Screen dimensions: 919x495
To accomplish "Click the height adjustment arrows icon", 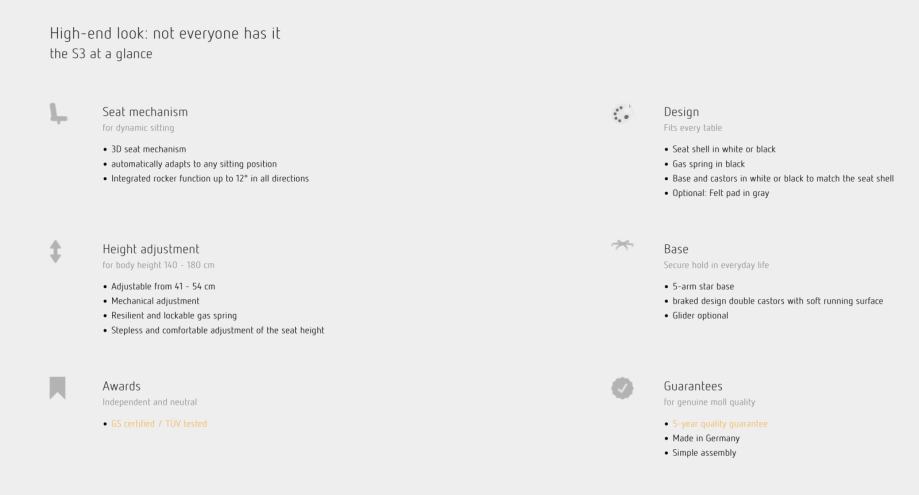I will click(58, 249).
